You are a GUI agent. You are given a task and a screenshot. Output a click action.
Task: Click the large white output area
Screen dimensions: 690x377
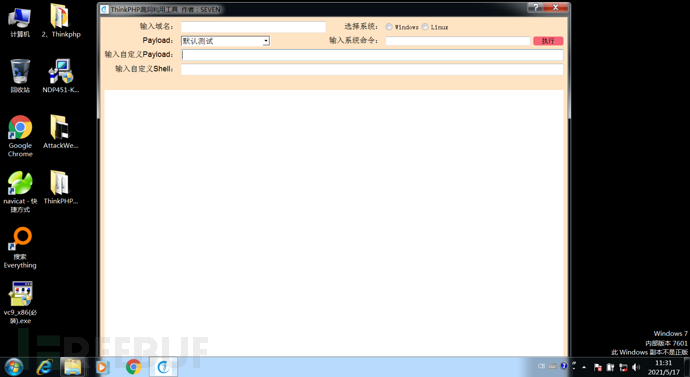coord(334,223)
